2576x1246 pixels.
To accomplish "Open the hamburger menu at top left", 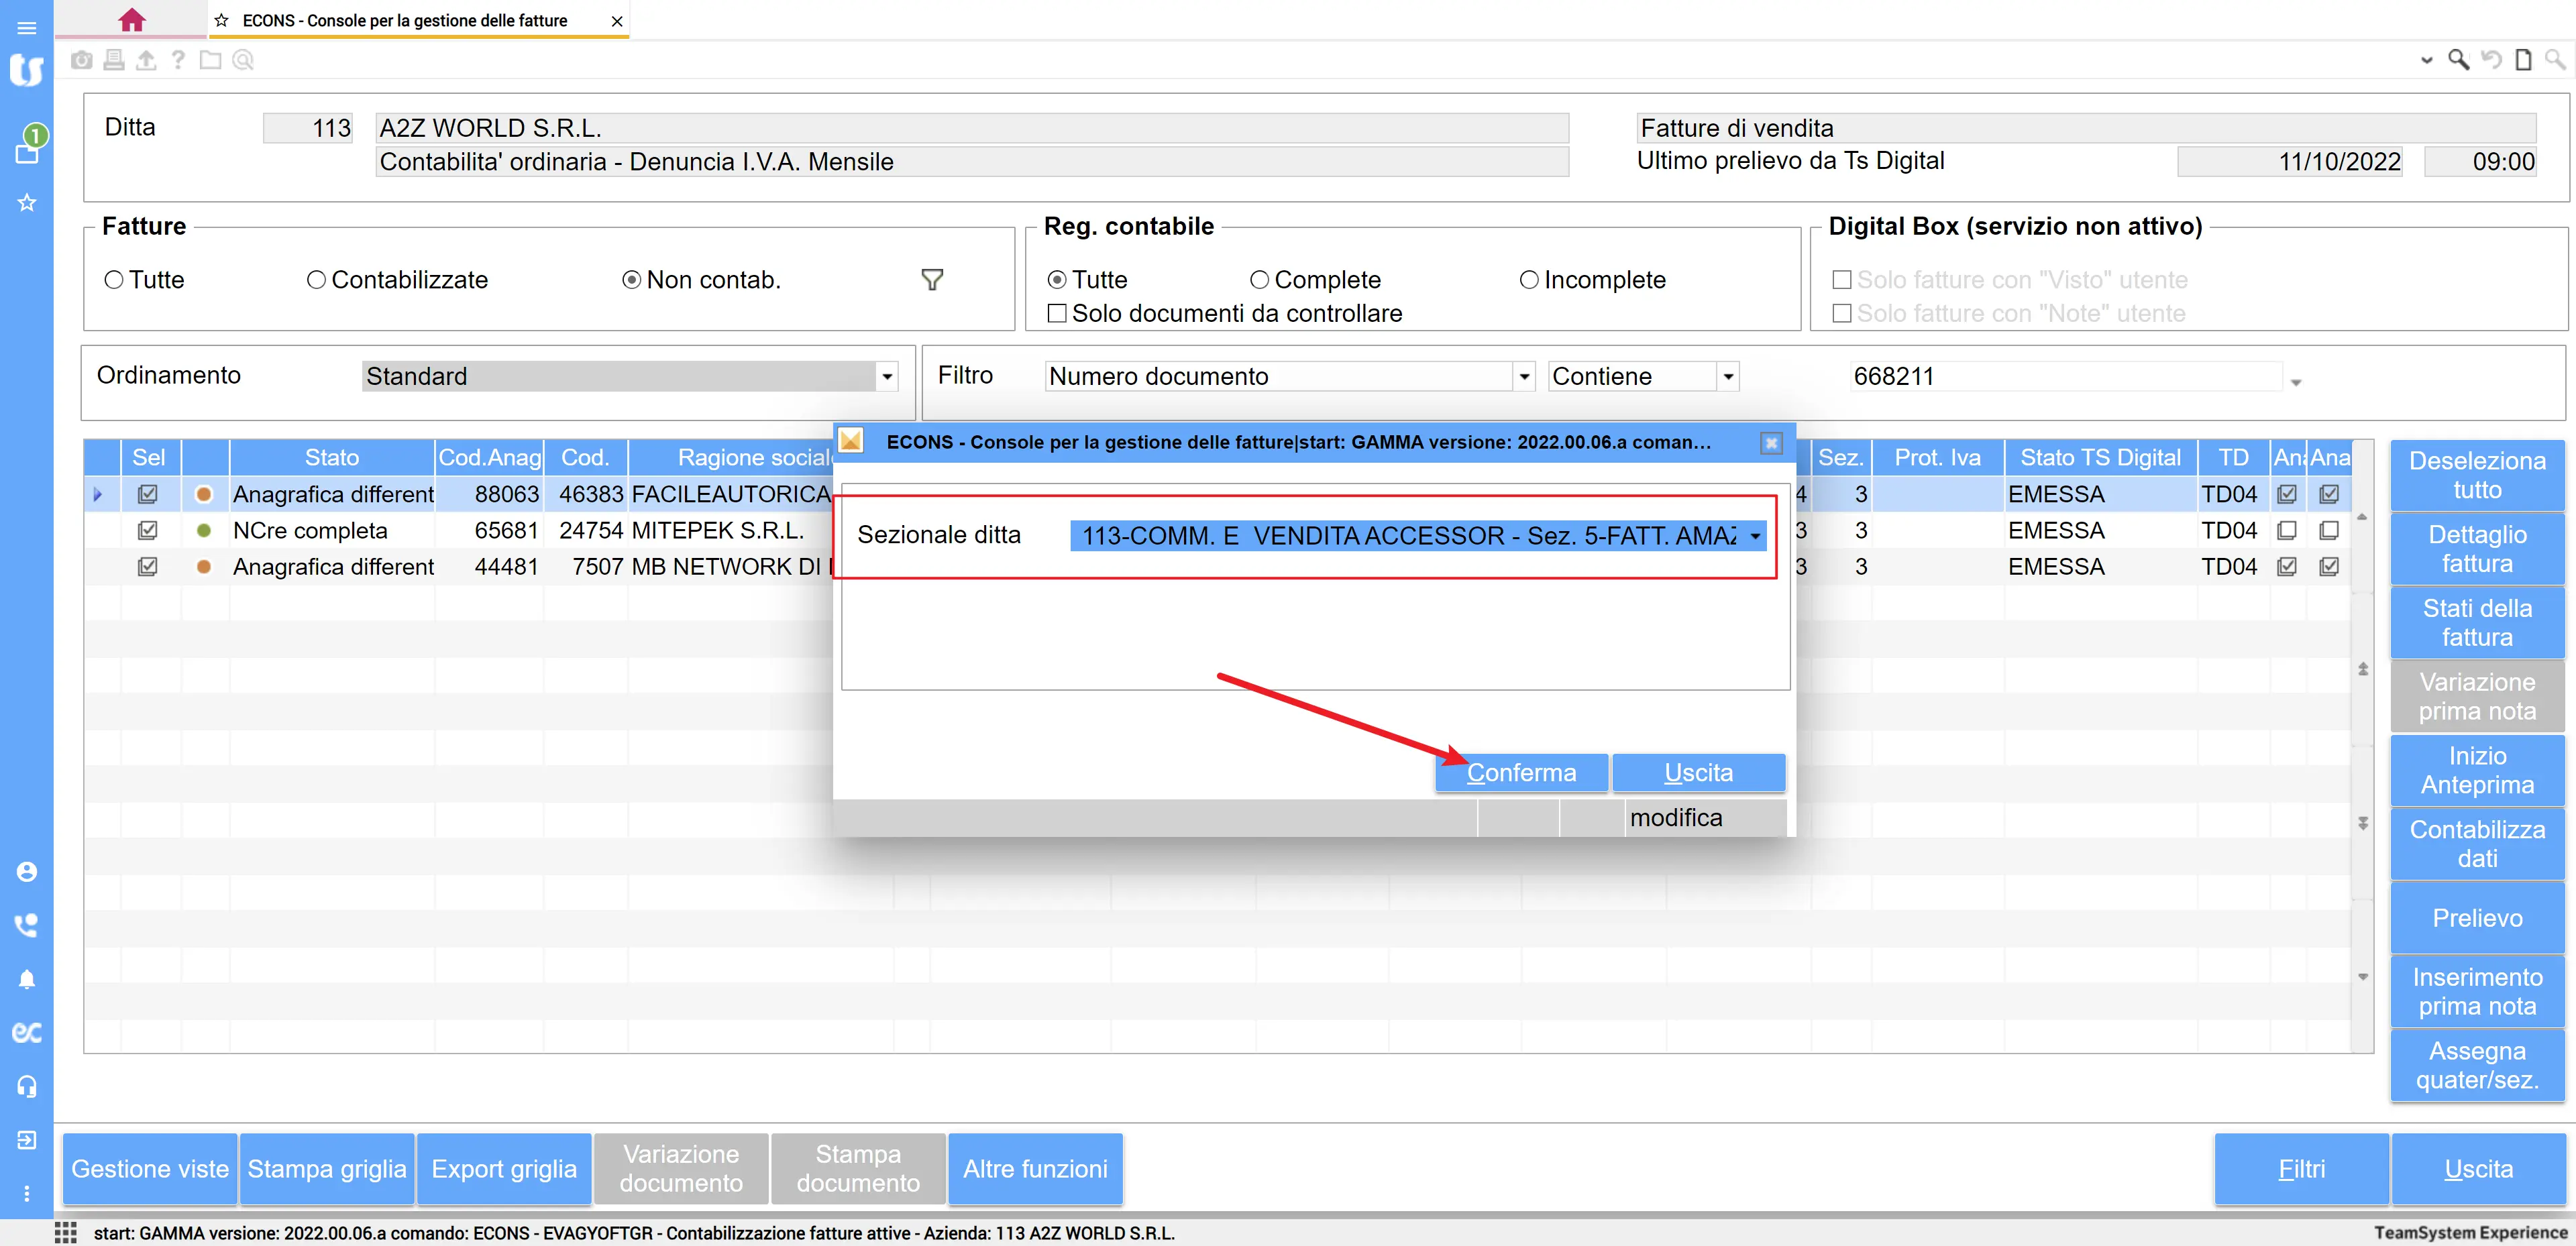I will (x=27, y=27).
